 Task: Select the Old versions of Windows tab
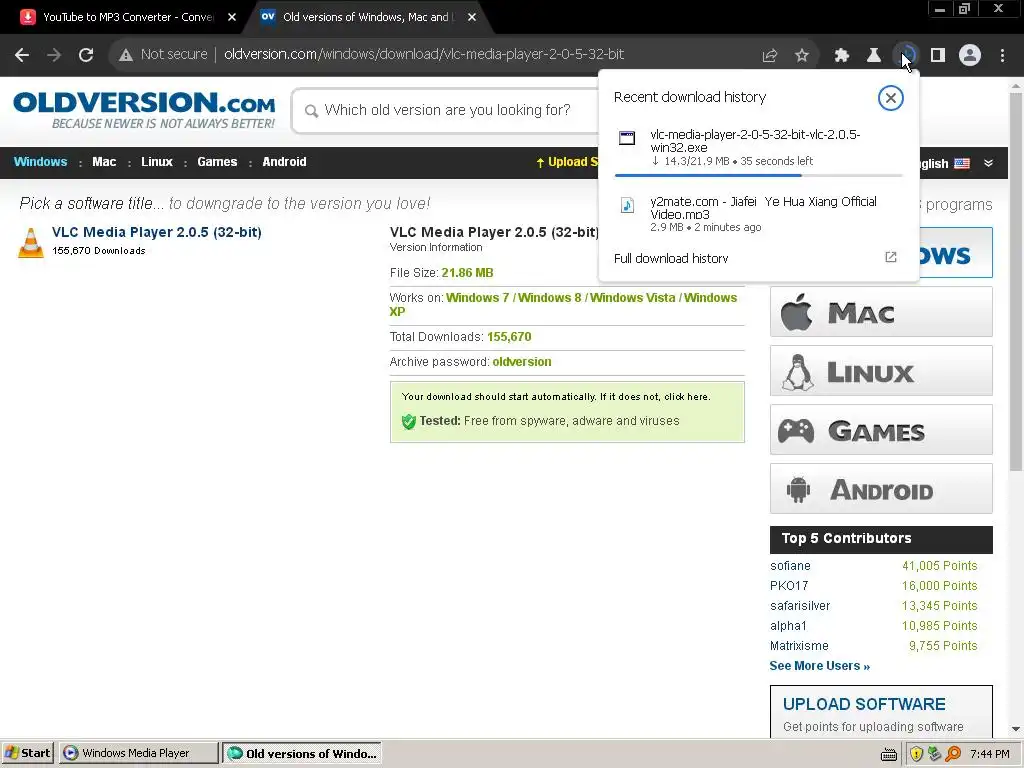click(366, 17)
